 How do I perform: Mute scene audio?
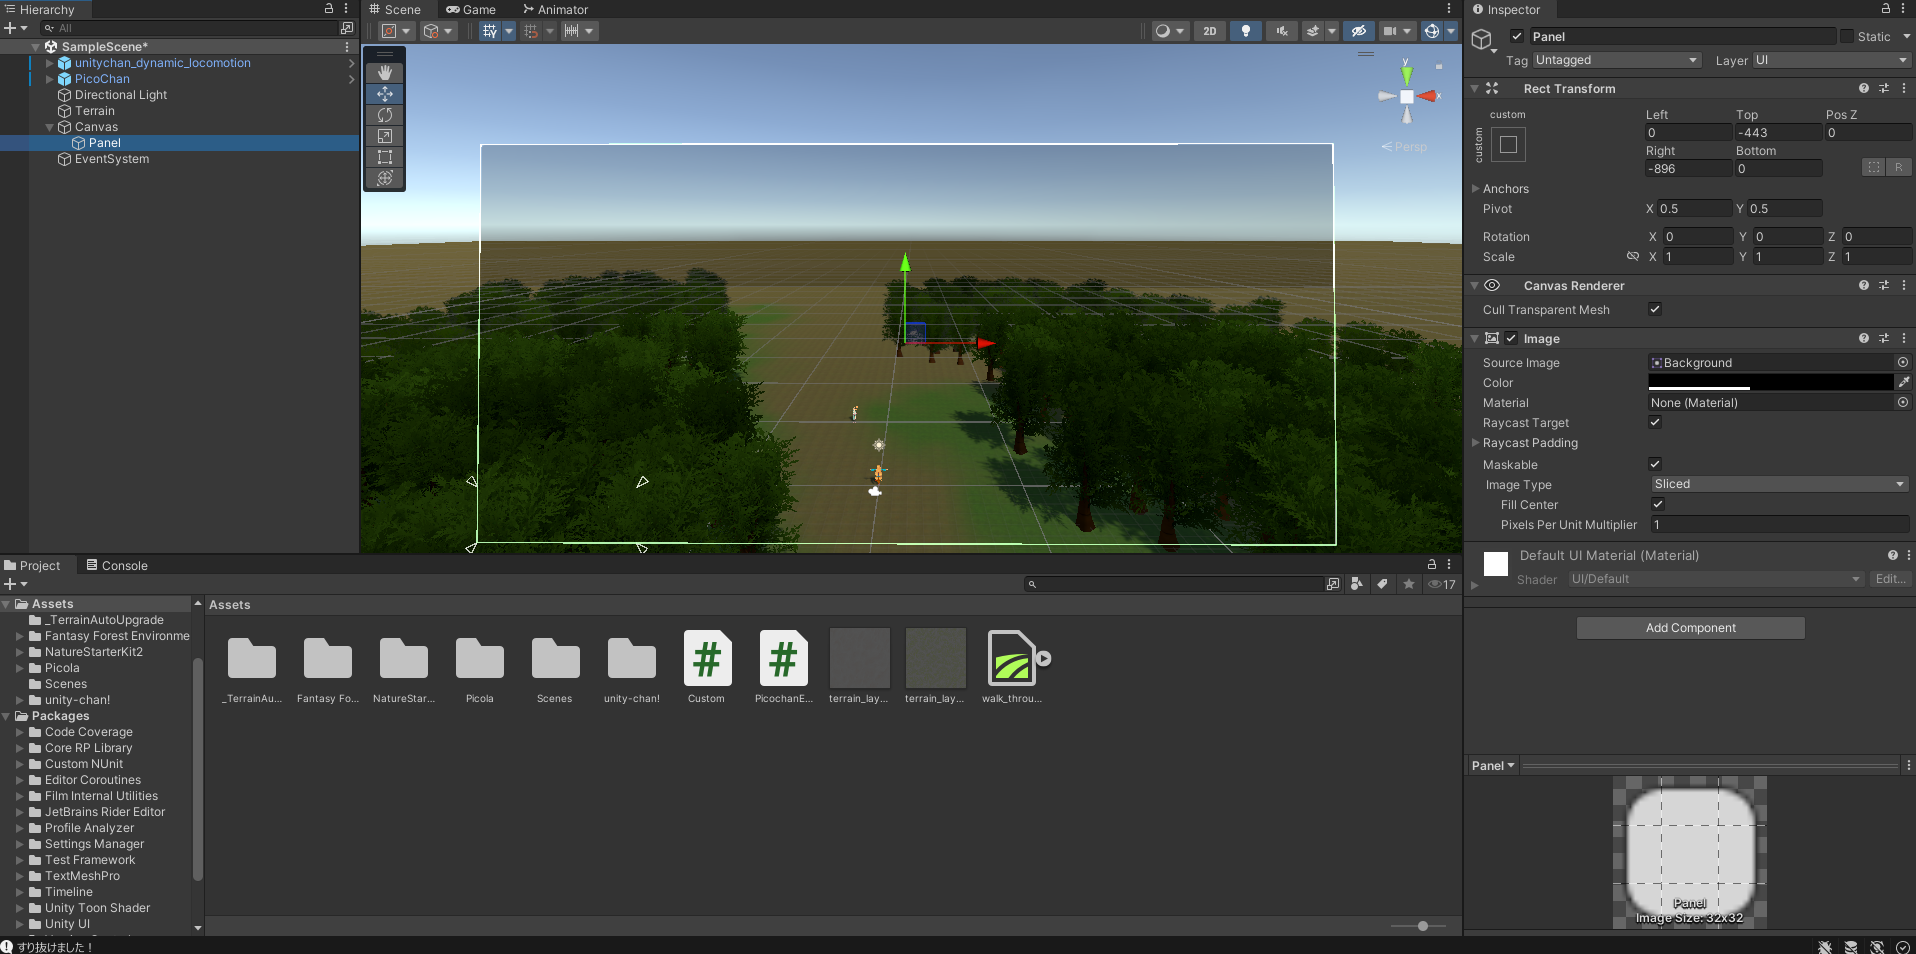click(1281, 31)
